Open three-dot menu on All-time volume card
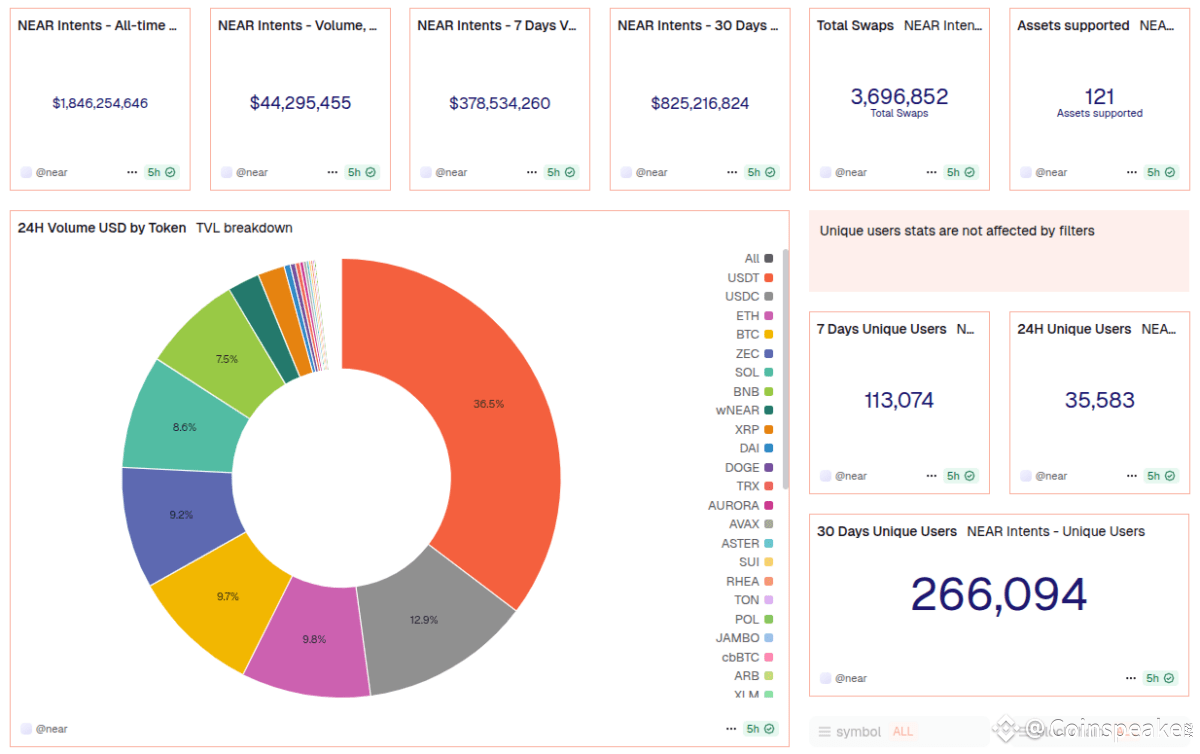1200x754 pixels. [132, 172]
